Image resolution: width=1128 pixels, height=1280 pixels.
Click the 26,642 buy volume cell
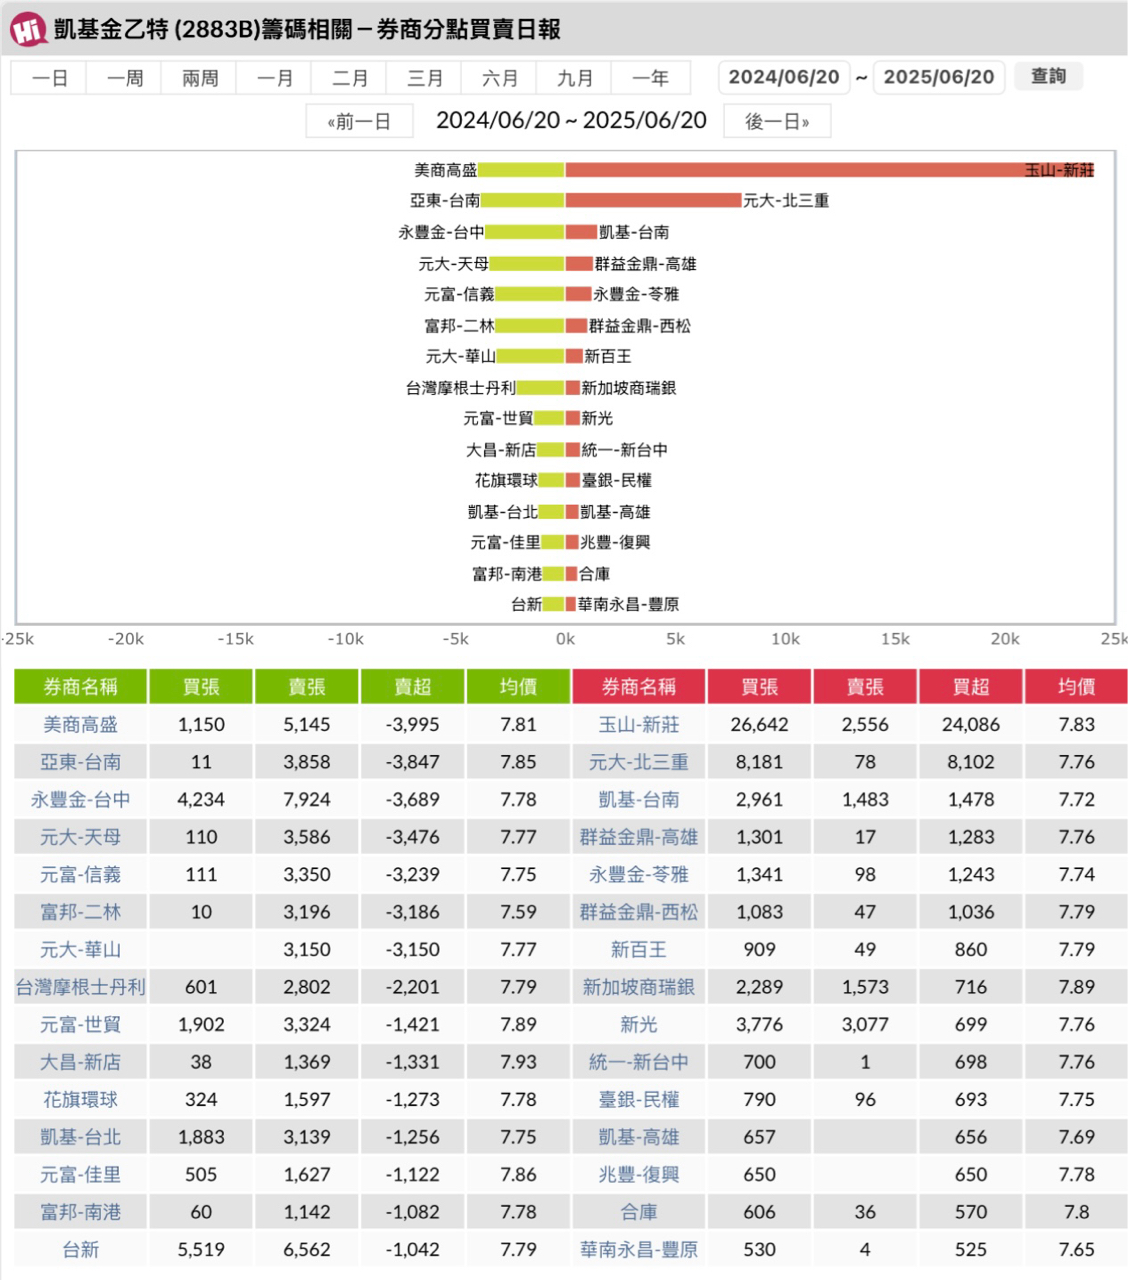(x=759, y=725)
